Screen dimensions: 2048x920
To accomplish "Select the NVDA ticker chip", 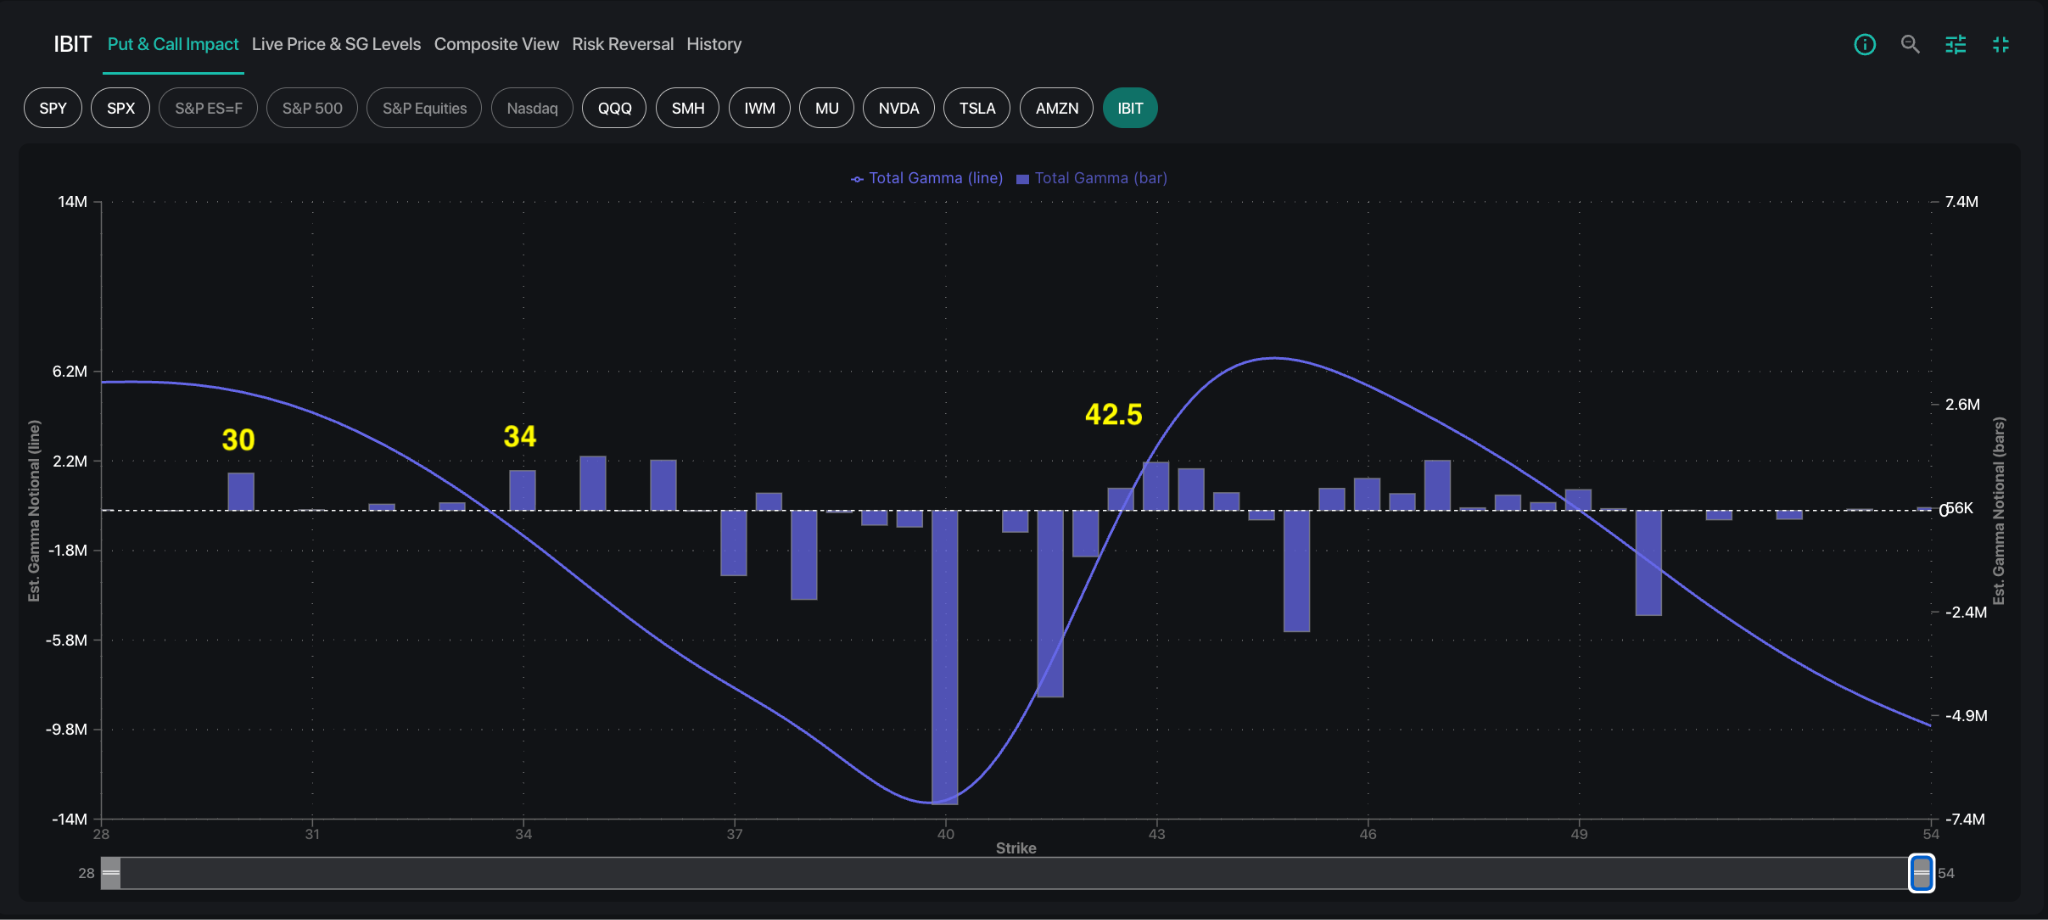I will coord(899,108).
